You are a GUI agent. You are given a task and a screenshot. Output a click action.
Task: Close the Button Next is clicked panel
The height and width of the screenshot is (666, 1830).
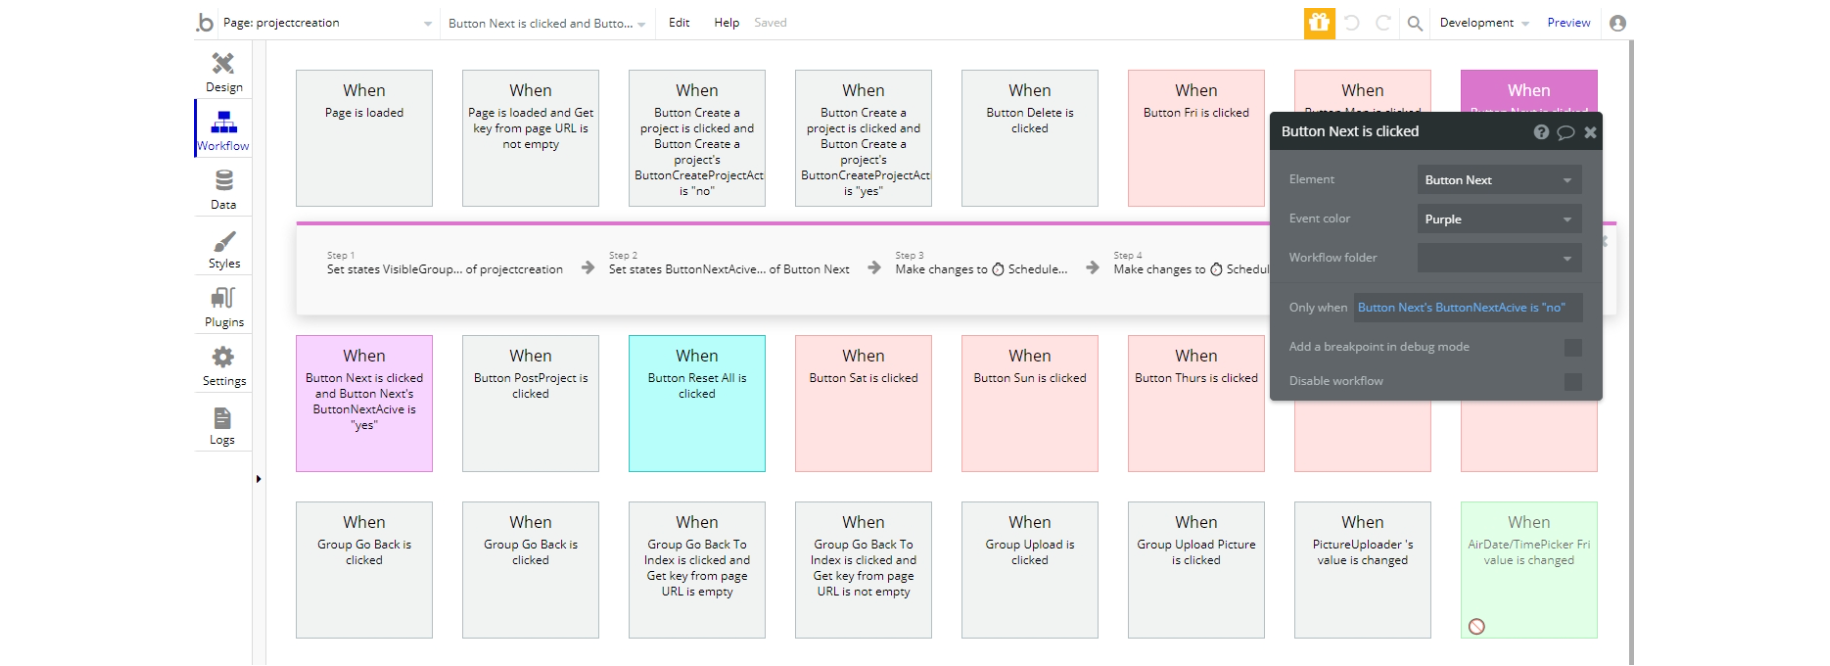(x=1590, y=132)
